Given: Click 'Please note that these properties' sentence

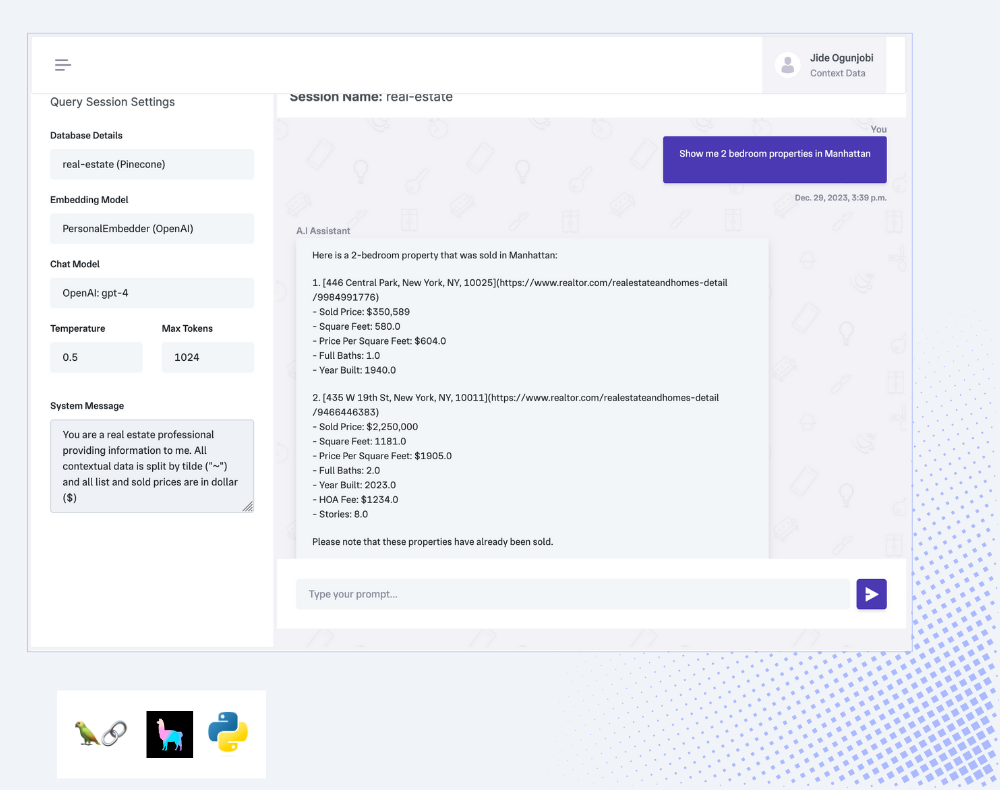Looking at the screenshot, I should coord(432,542).
